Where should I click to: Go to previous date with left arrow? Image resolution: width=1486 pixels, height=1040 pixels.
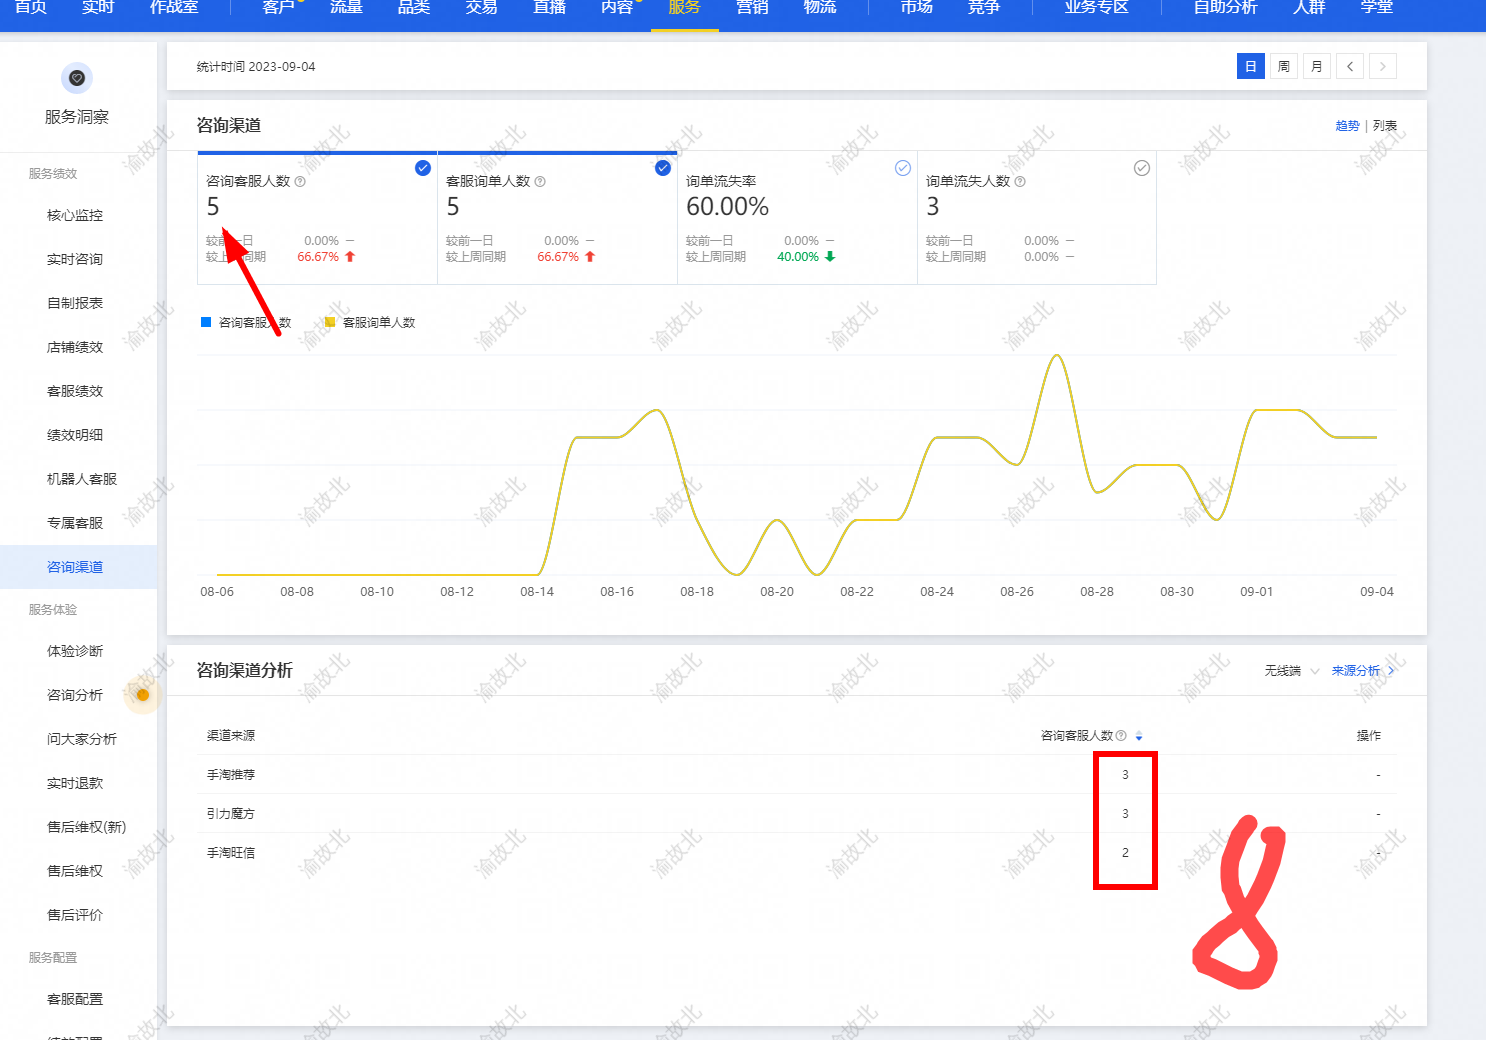click(1350, 67)
